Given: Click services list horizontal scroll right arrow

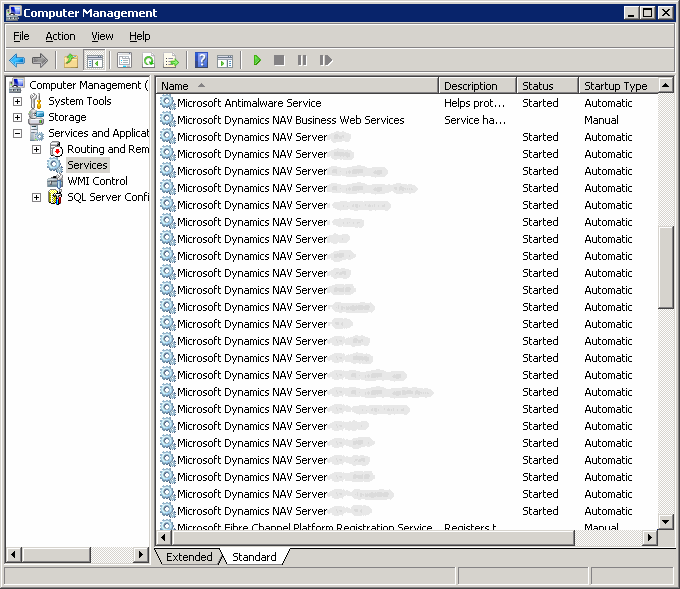Looking at the screenshot, I should pyautogui.click(x=649, y=538).
